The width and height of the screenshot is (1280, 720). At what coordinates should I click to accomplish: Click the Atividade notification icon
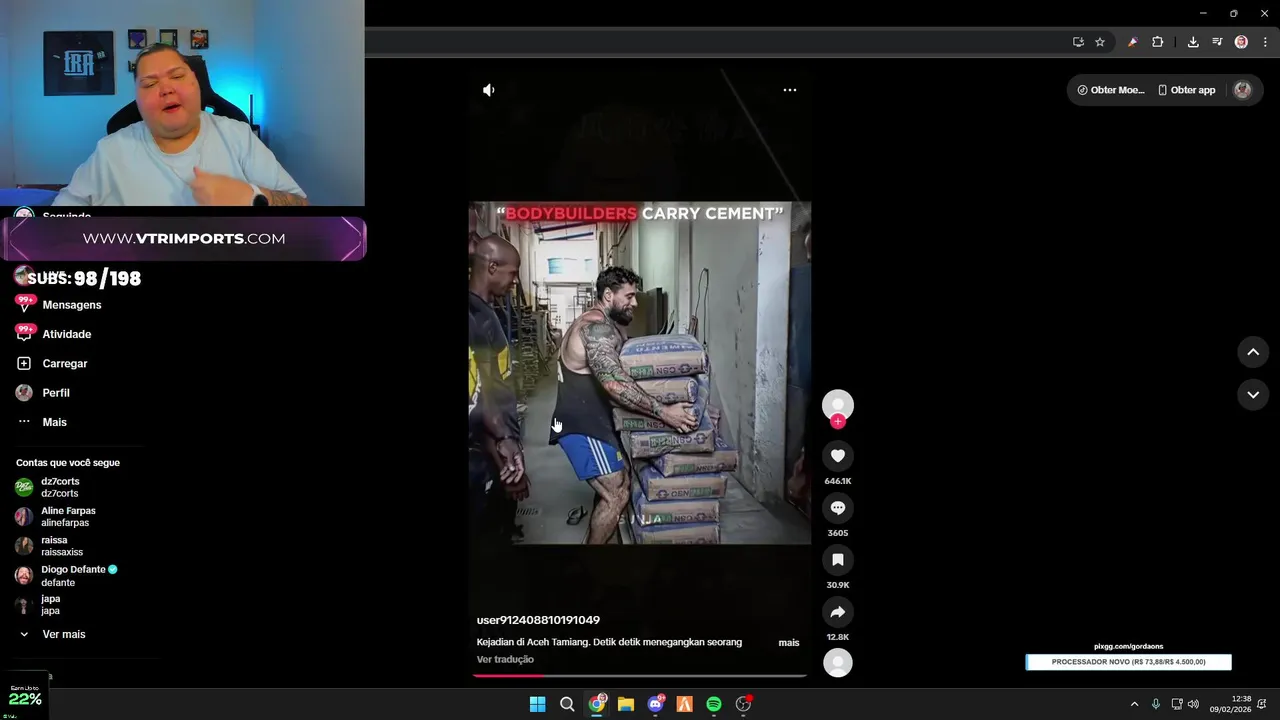click(24, 333)
